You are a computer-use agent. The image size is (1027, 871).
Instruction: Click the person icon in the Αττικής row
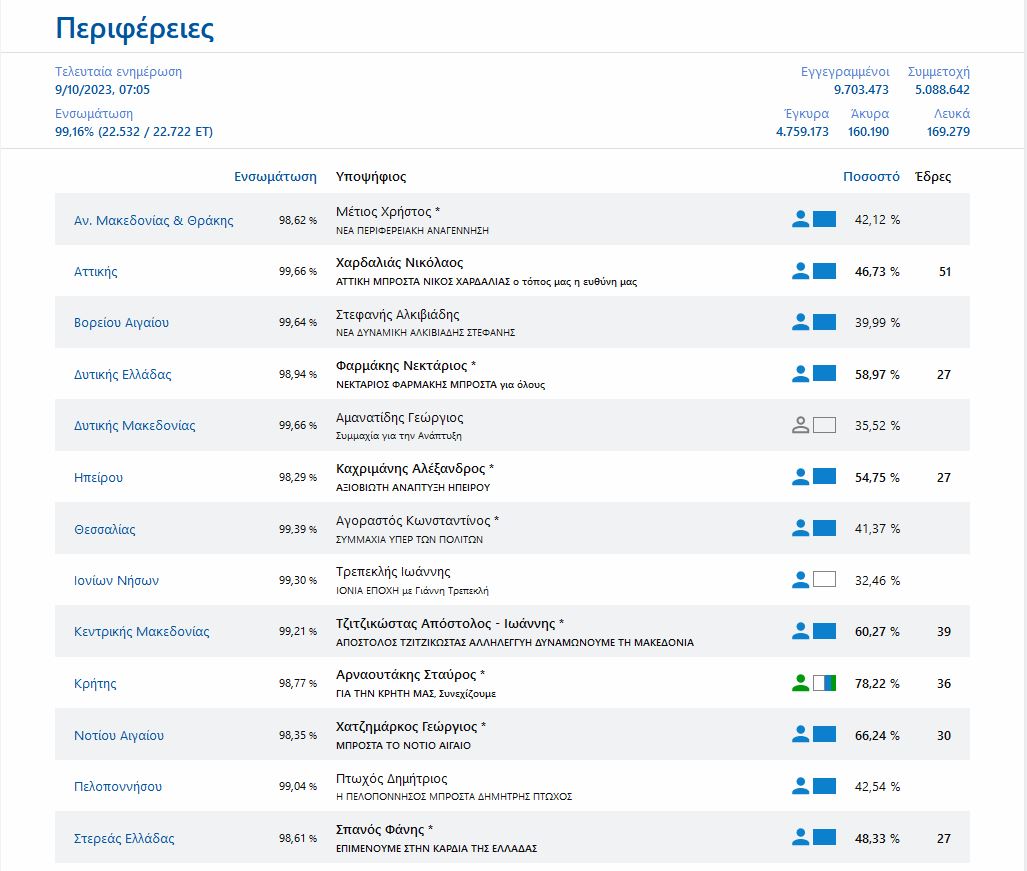pyautogui.click(x=800, y=271)
